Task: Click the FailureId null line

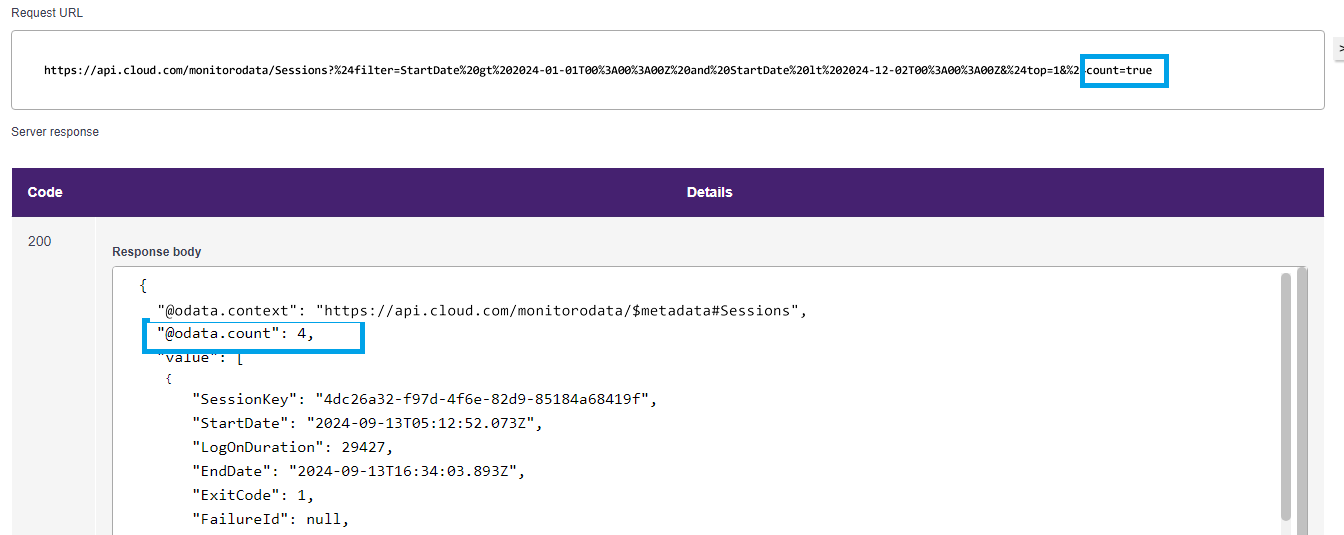Action: tap(270, 519)
